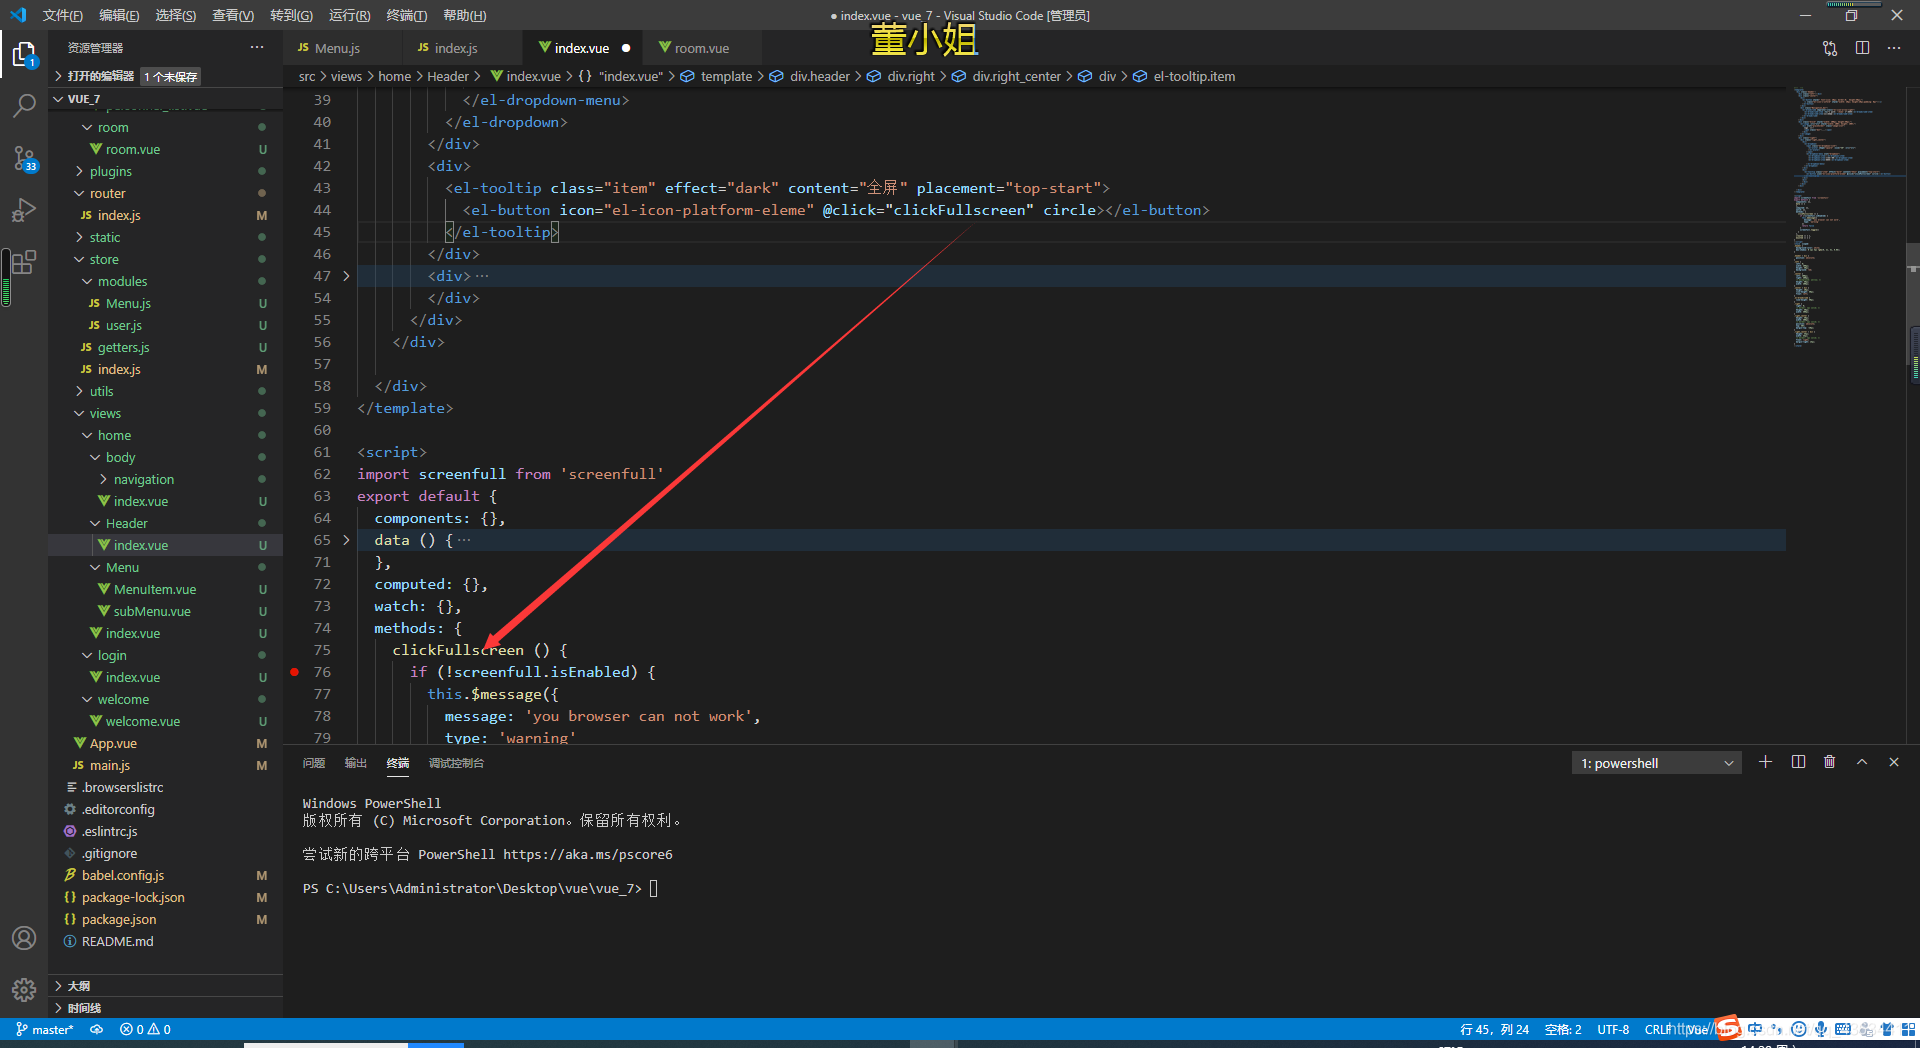Open babel.config.js in the file tree
1920x1048 pixels.
[123, 875]
